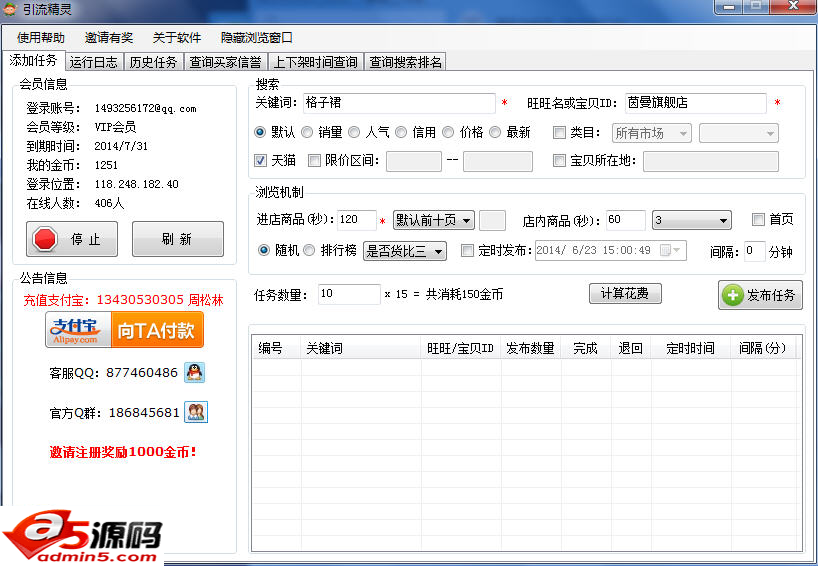Select the 排行榜 radio button

point(309,250)
